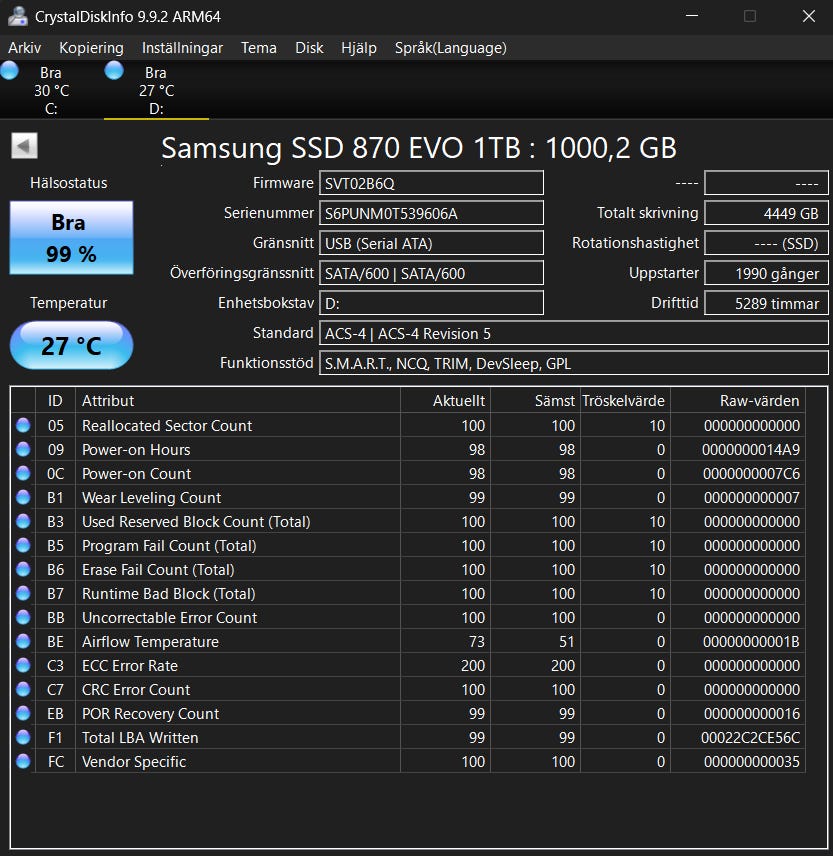Select the Reallocated Sector Count attribute text
Viewport: 833px width, 856px height.
167,426
